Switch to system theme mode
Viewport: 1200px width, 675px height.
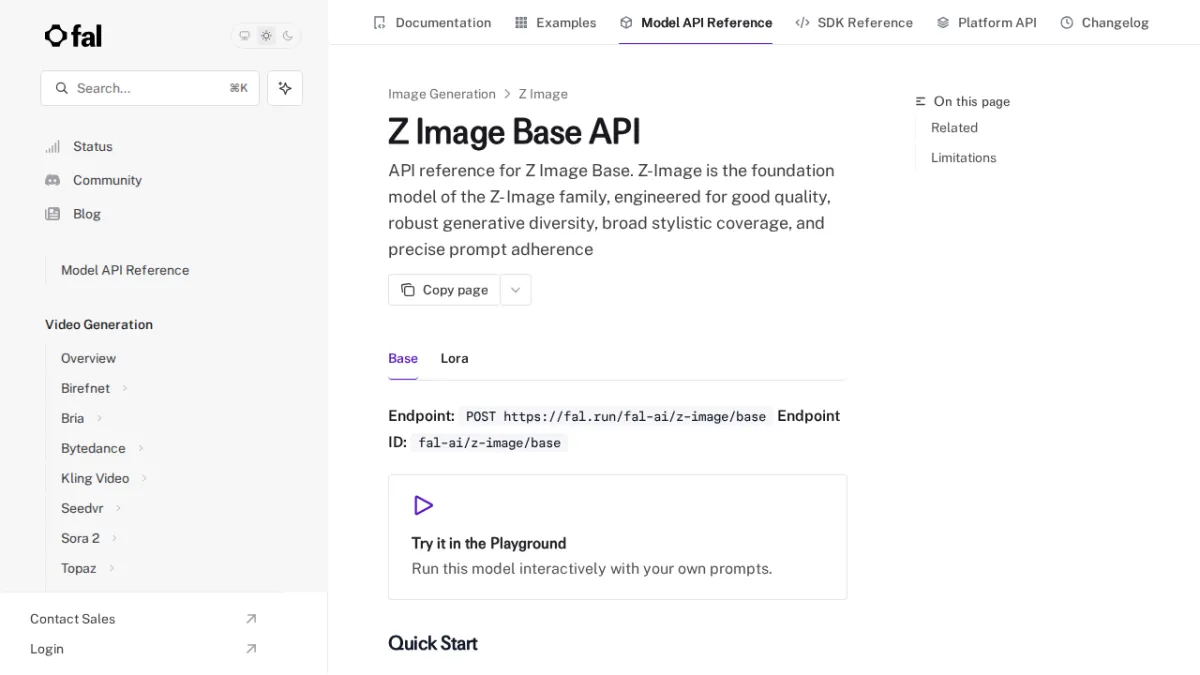click(x=244, y=36)
